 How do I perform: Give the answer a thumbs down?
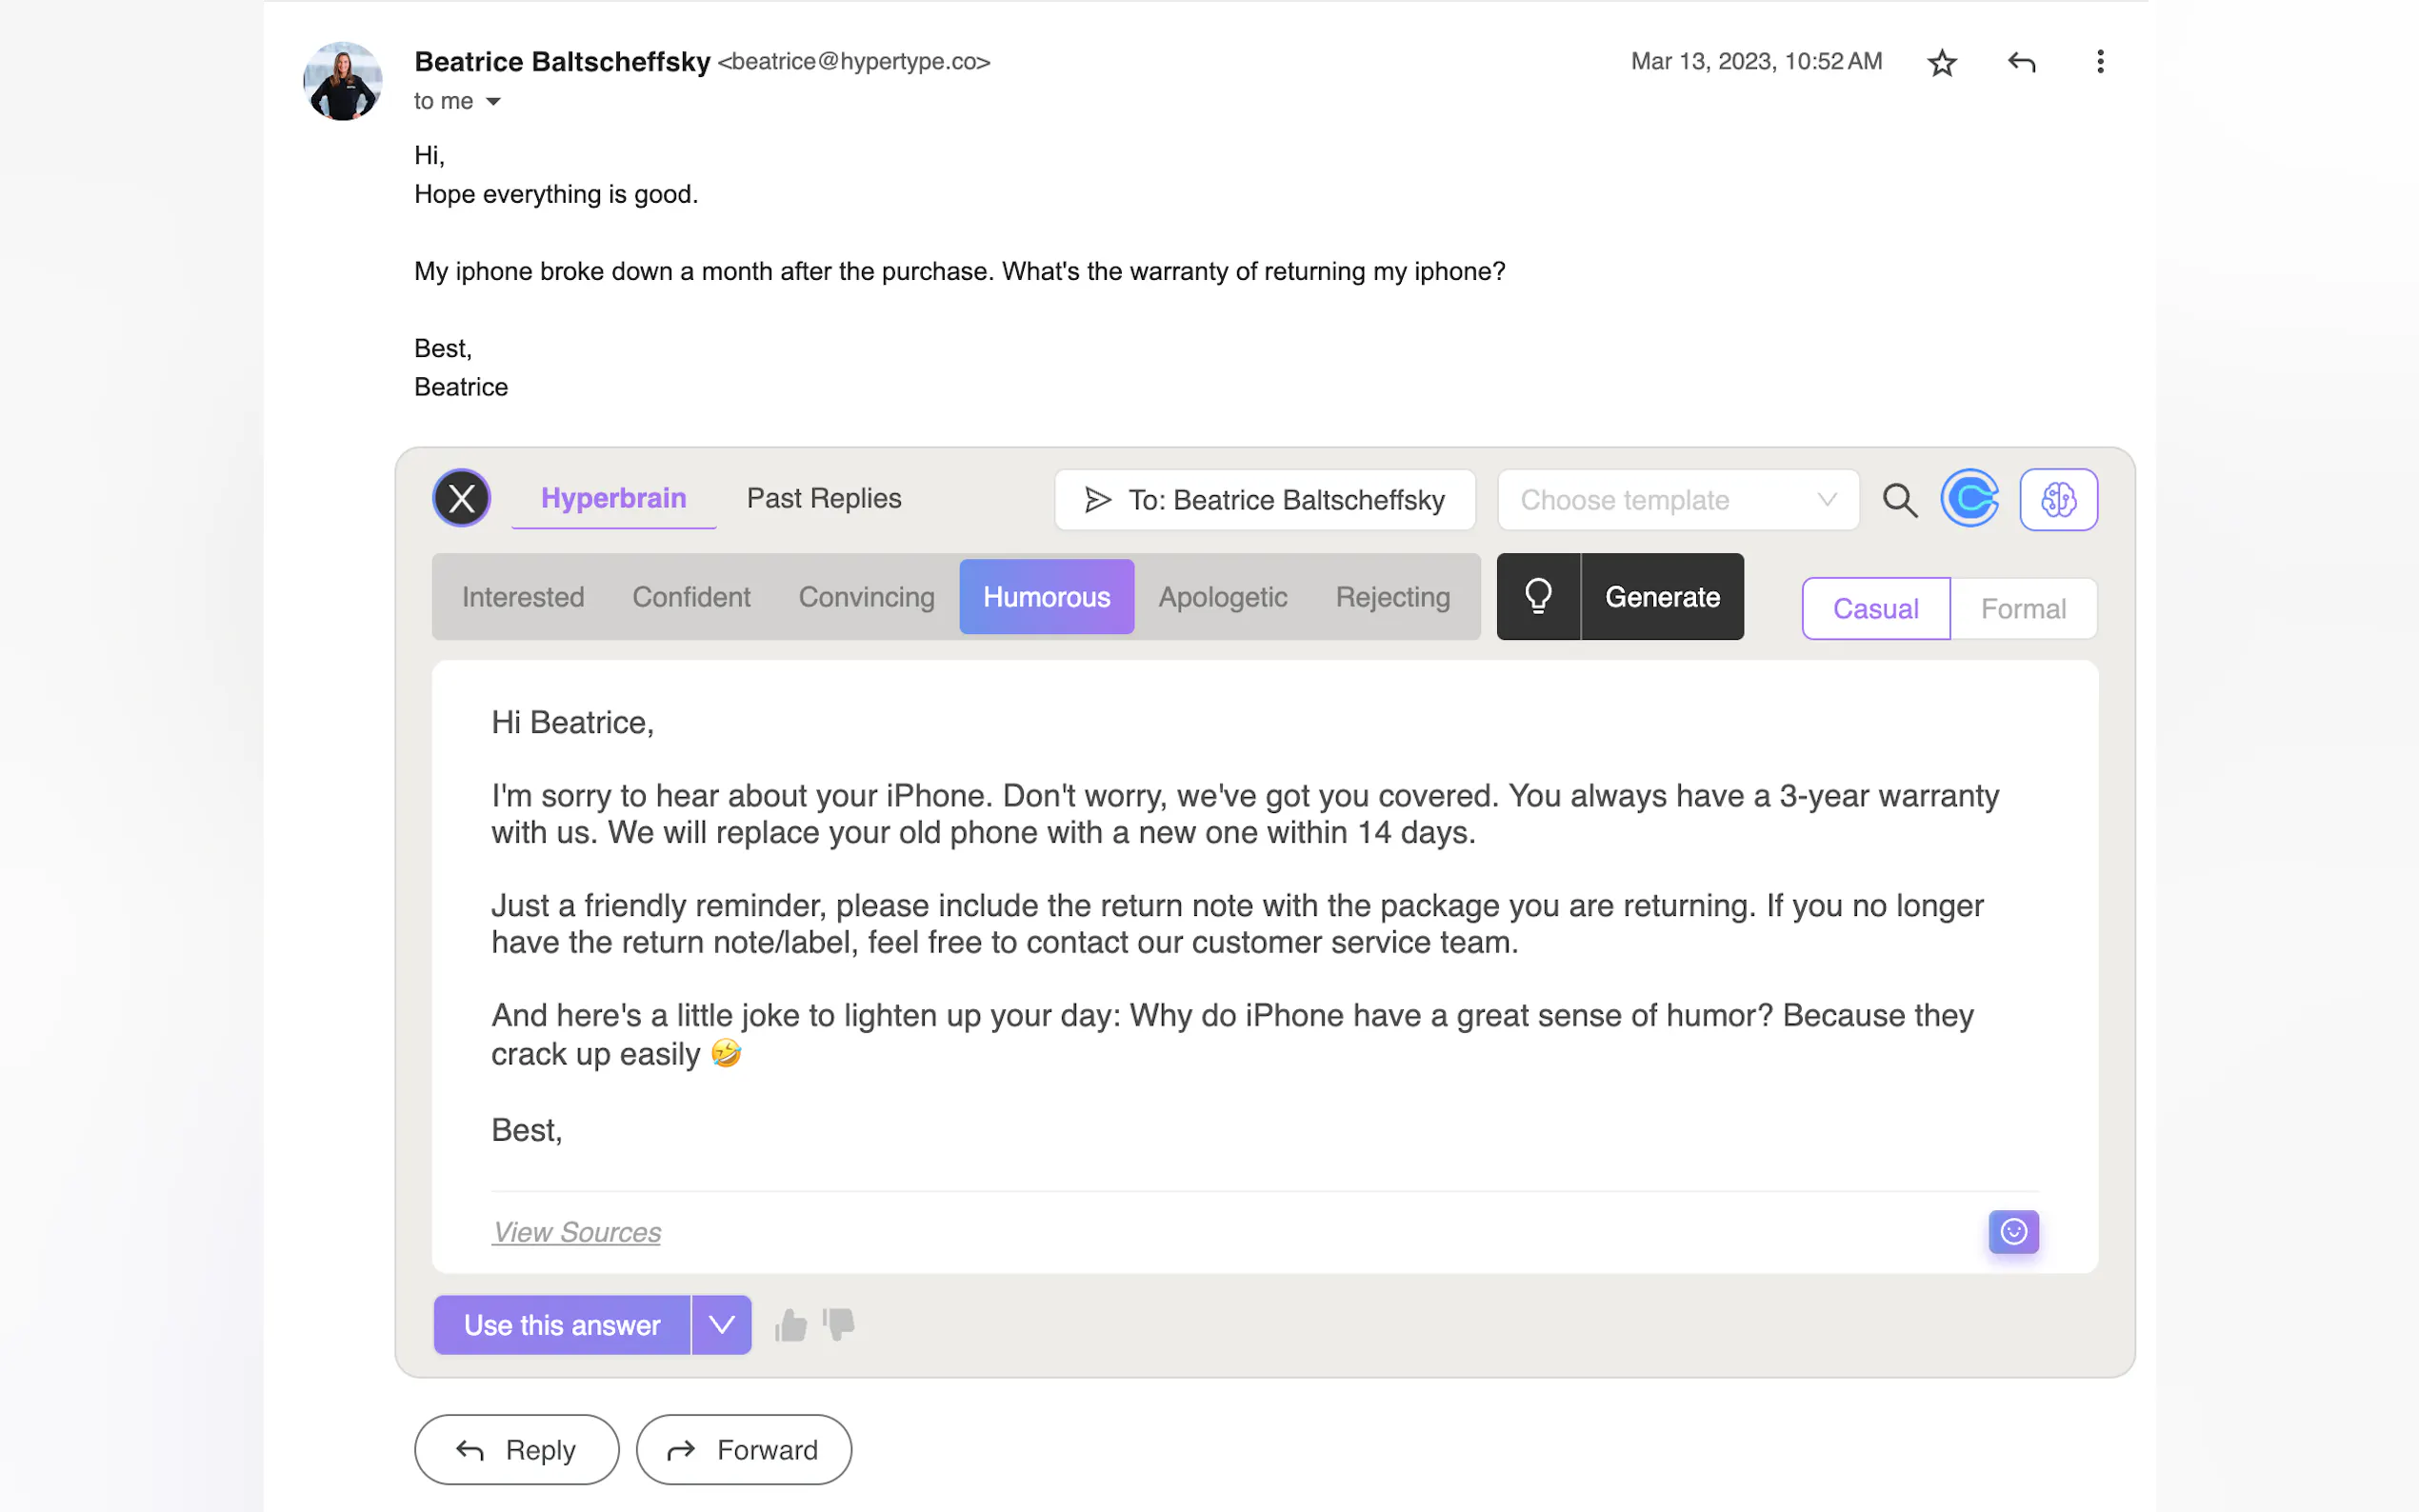[840, 1324]
